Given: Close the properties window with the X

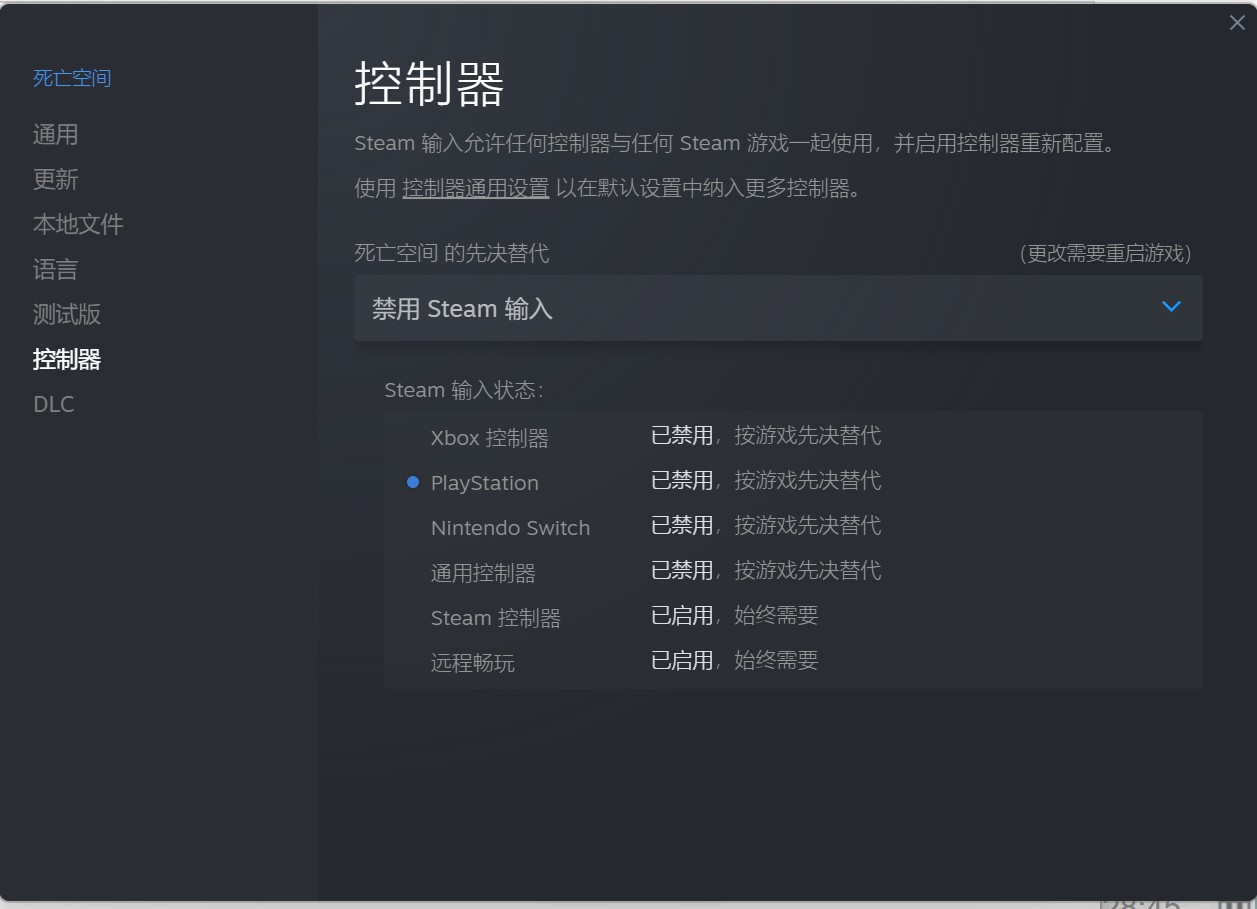Looking at the screenshot, I should pos(1237,23).
